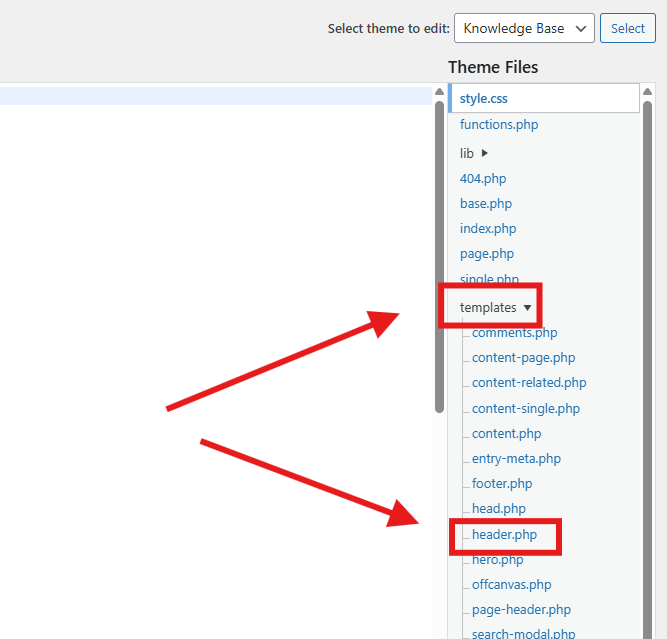Image resolution: width=667 pixels, height=639 pixels.
Task: Open the theme selection dropdown
Action: pyautogui.click(x=524, y=28)
